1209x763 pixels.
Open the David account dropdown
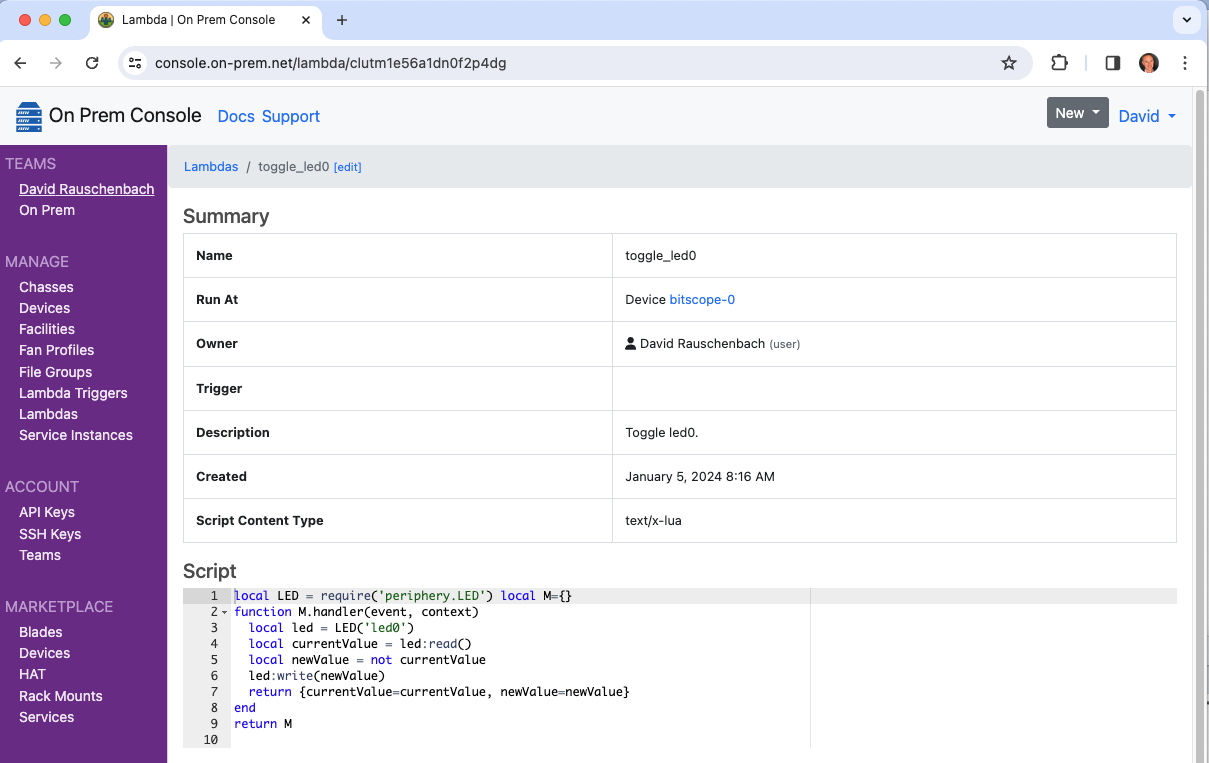click(x=1147, y=116)
